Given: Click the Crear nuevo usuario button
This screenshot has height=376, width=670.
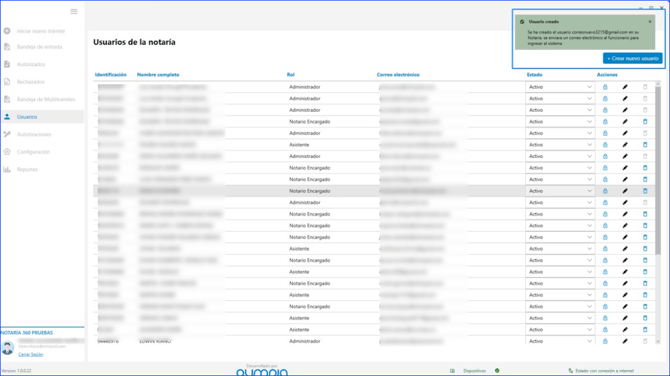Looking at the screenshot, I should click(632, 58).
